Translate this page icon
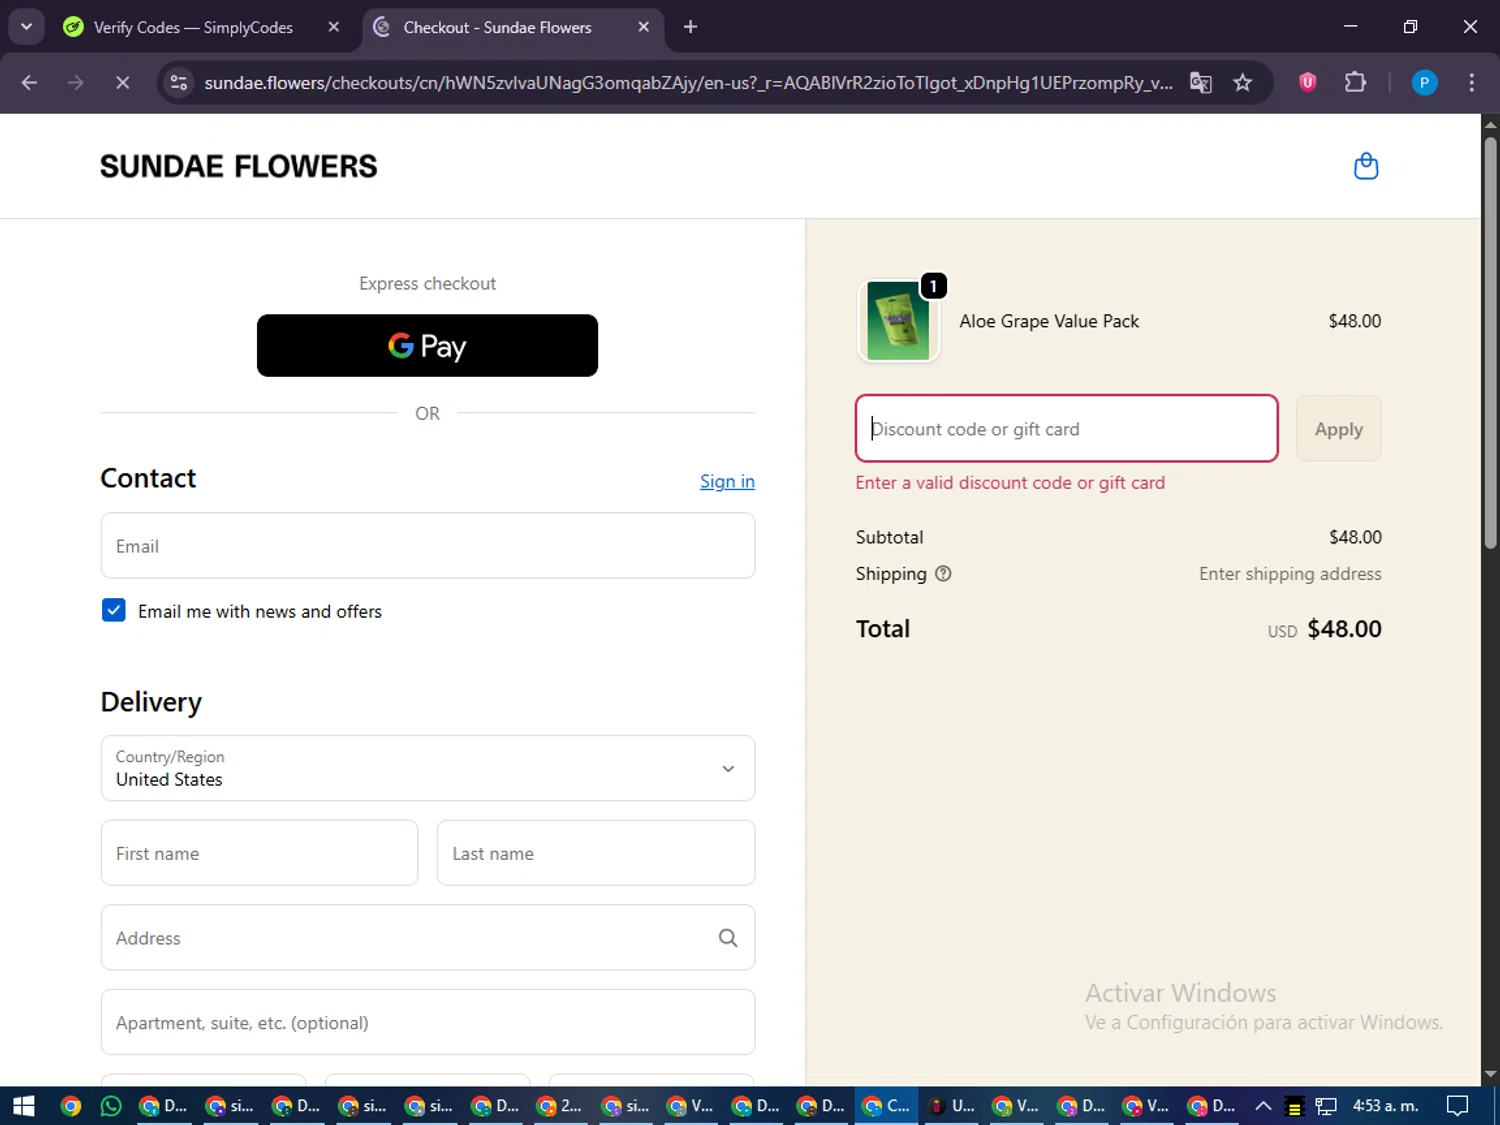 point(1201,83)
